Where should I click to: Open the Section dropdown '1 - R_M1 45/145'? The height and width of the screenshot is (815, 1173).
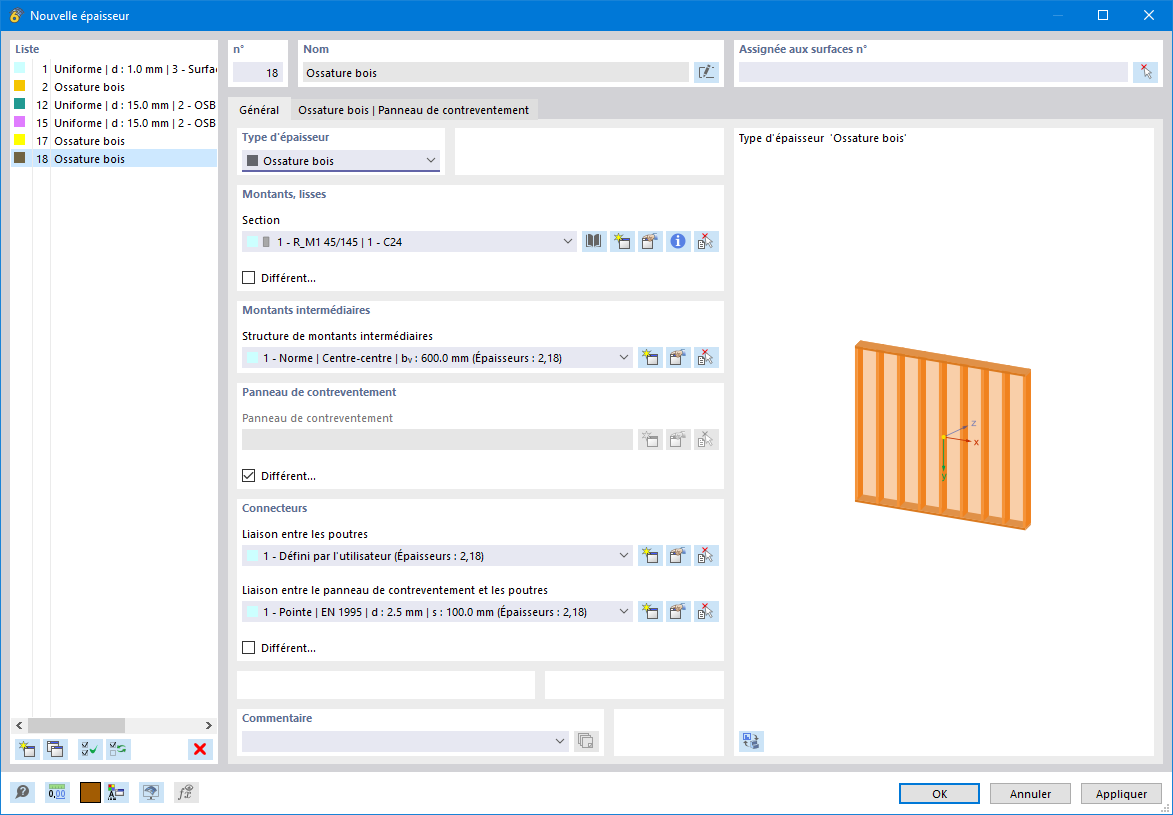click(409, 242)
